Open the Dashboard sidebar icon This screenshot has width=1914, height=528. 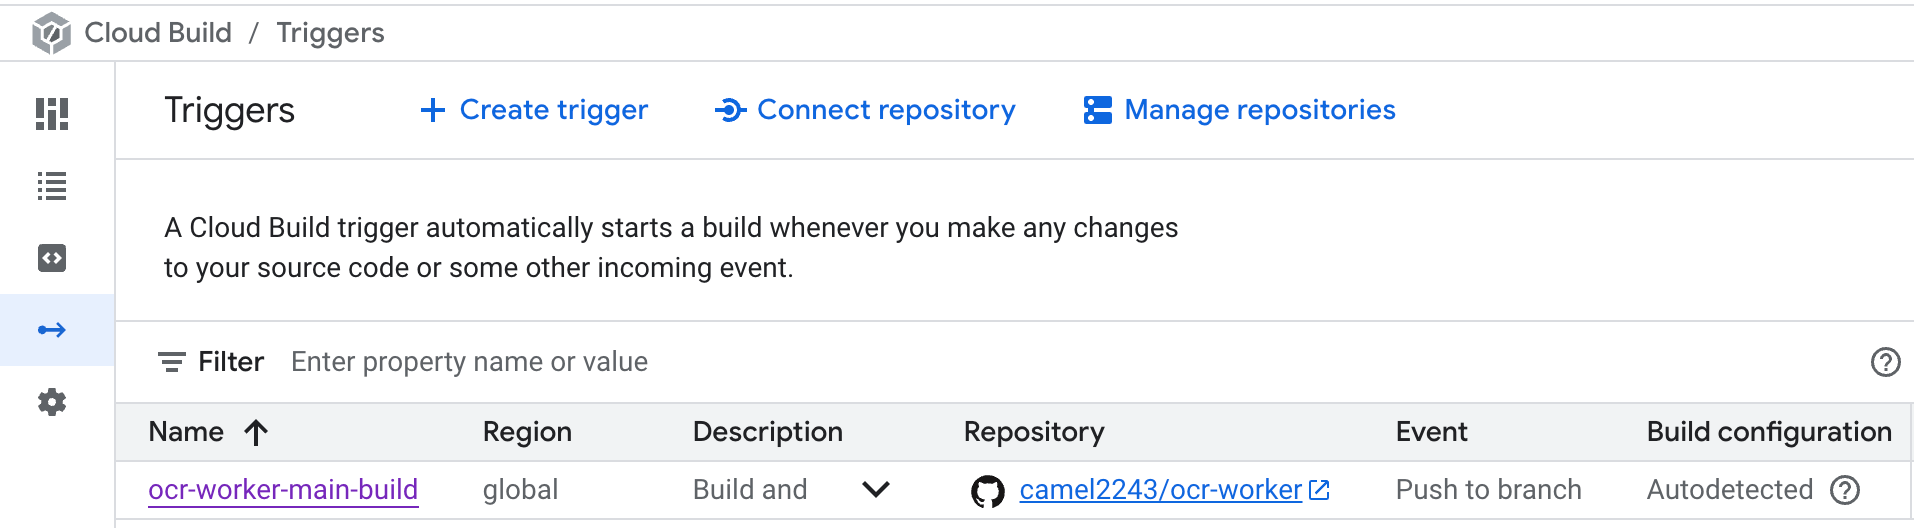tap(52, 114)
